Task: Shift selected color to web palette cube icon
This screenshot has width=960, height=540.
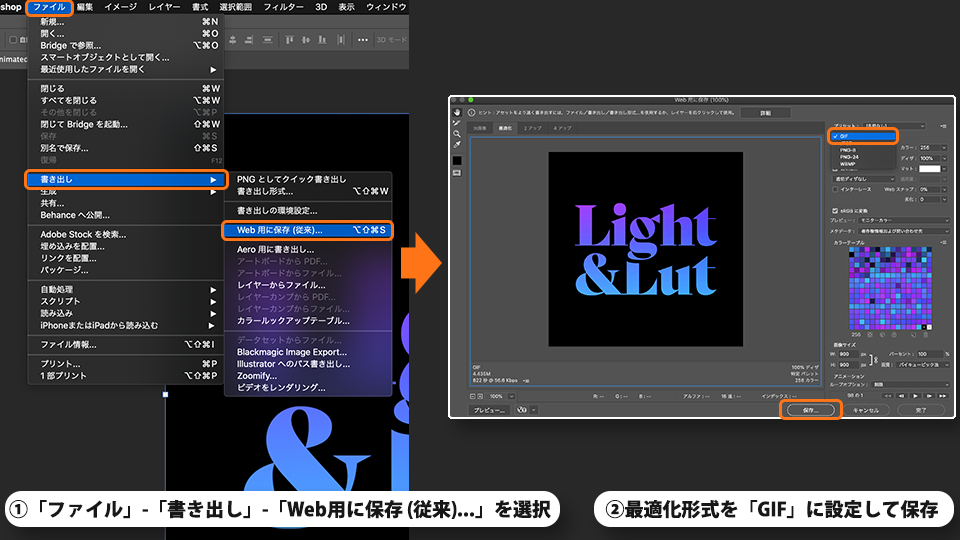Action: [882, 335]
